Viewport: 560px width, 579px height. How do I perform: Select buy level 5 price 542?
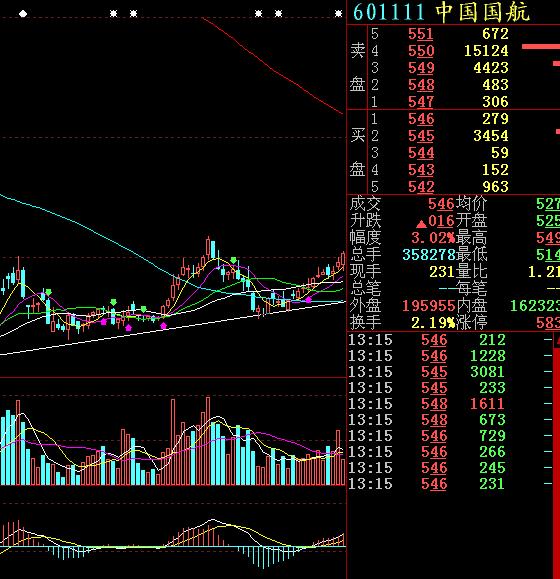[x=421, y=187]
